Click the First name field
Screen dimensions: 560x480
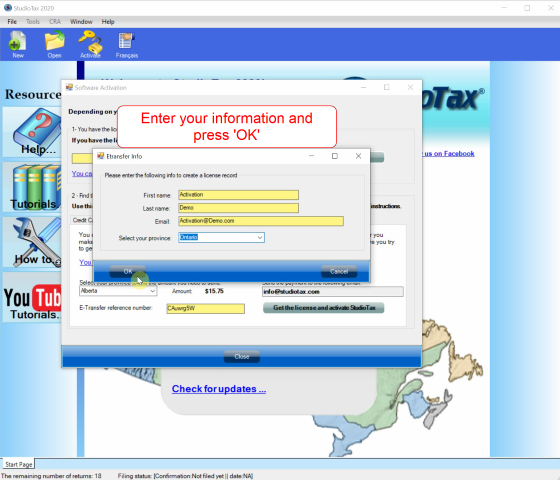[x=238, y=195]
